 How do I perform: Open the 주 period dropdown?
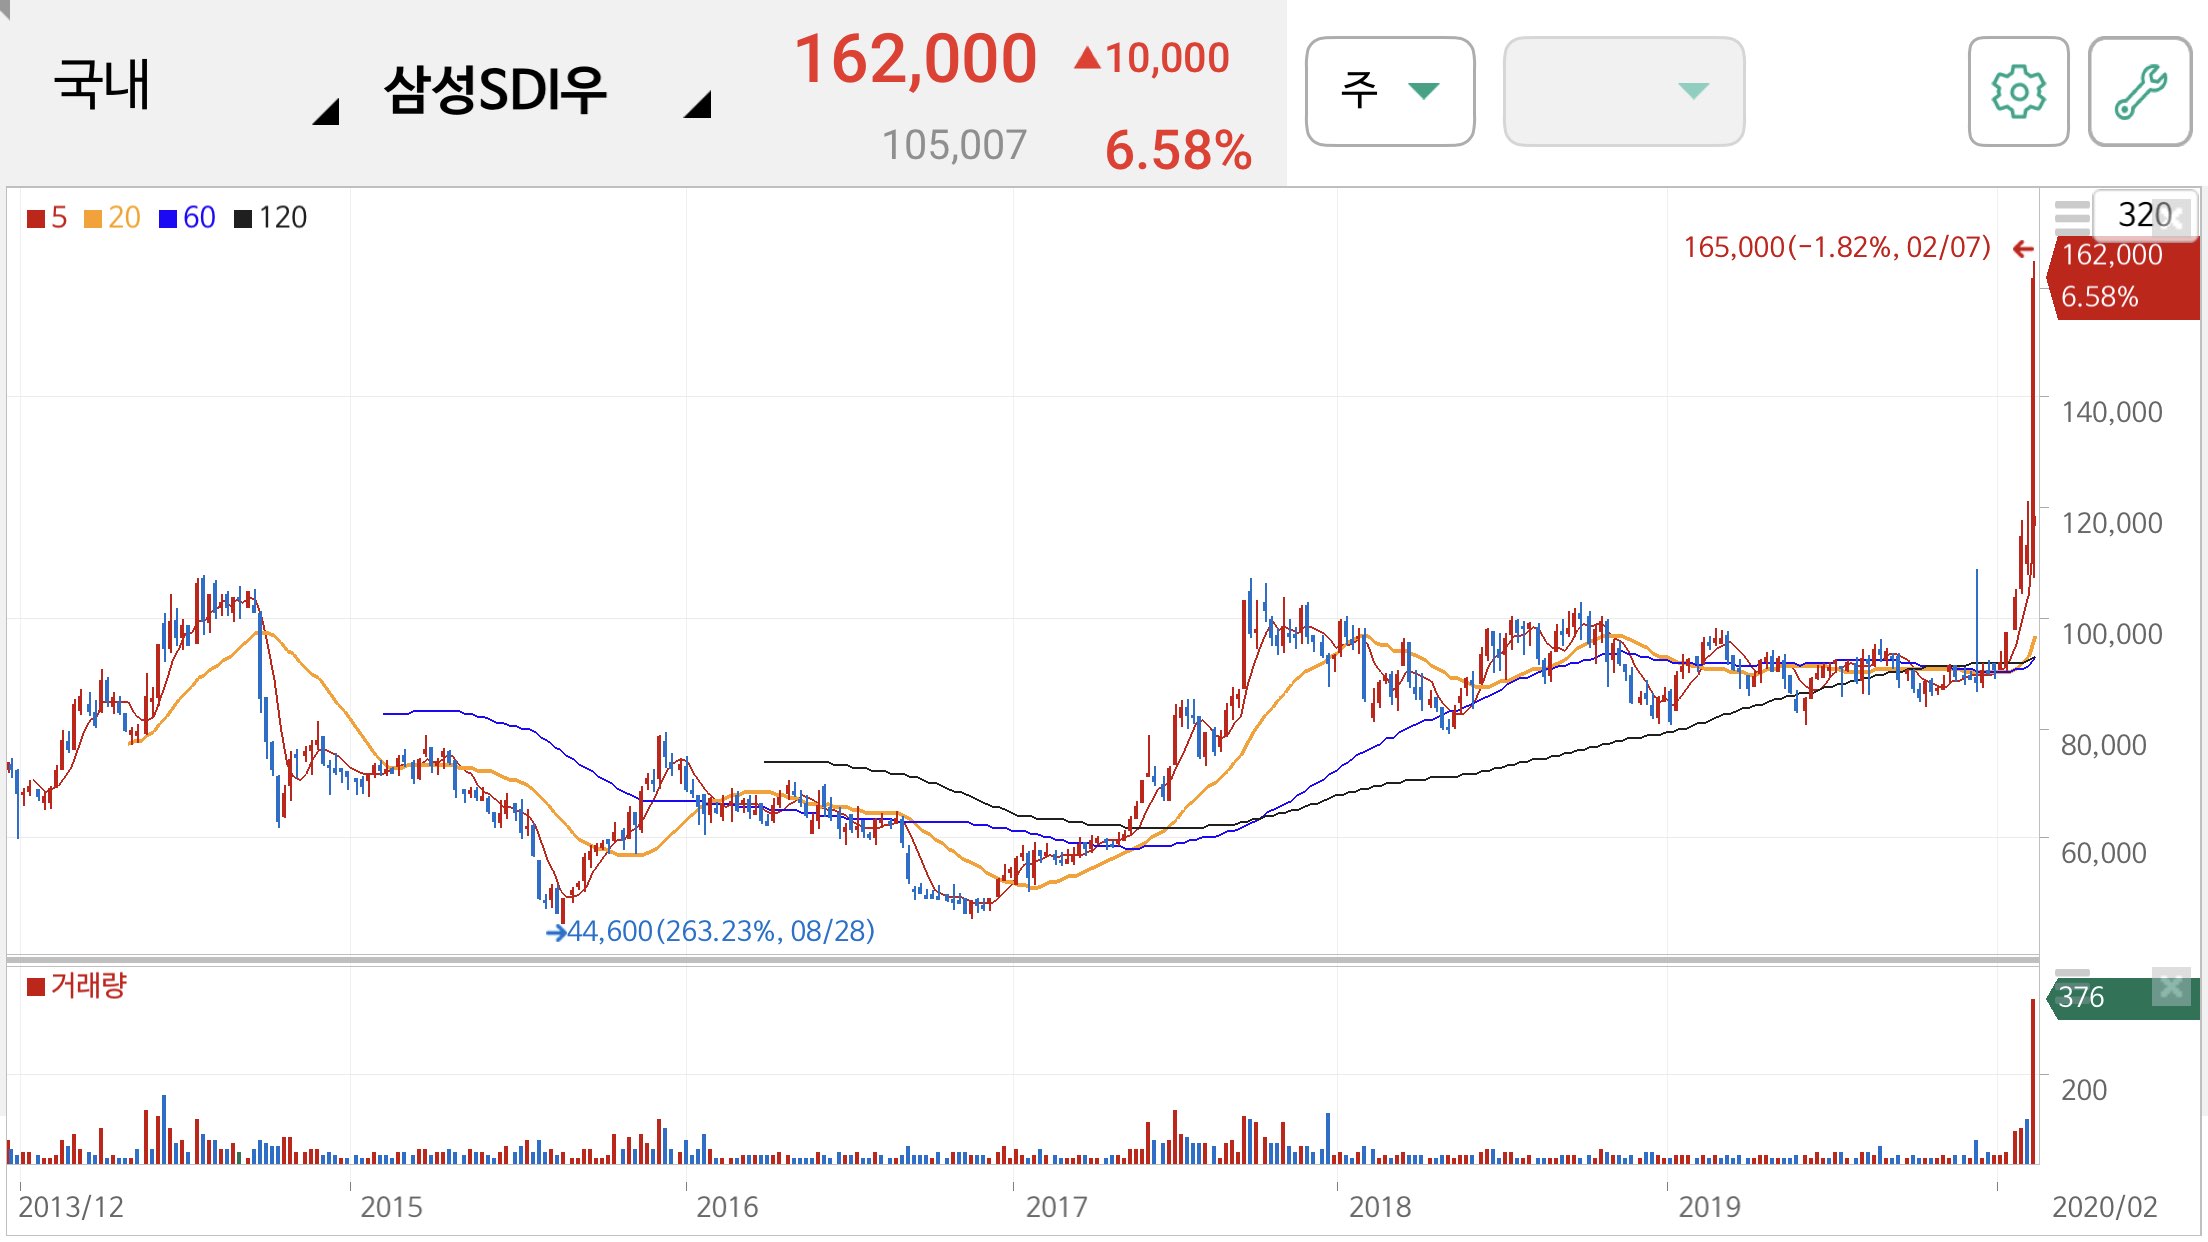[x=1390, y=92]
